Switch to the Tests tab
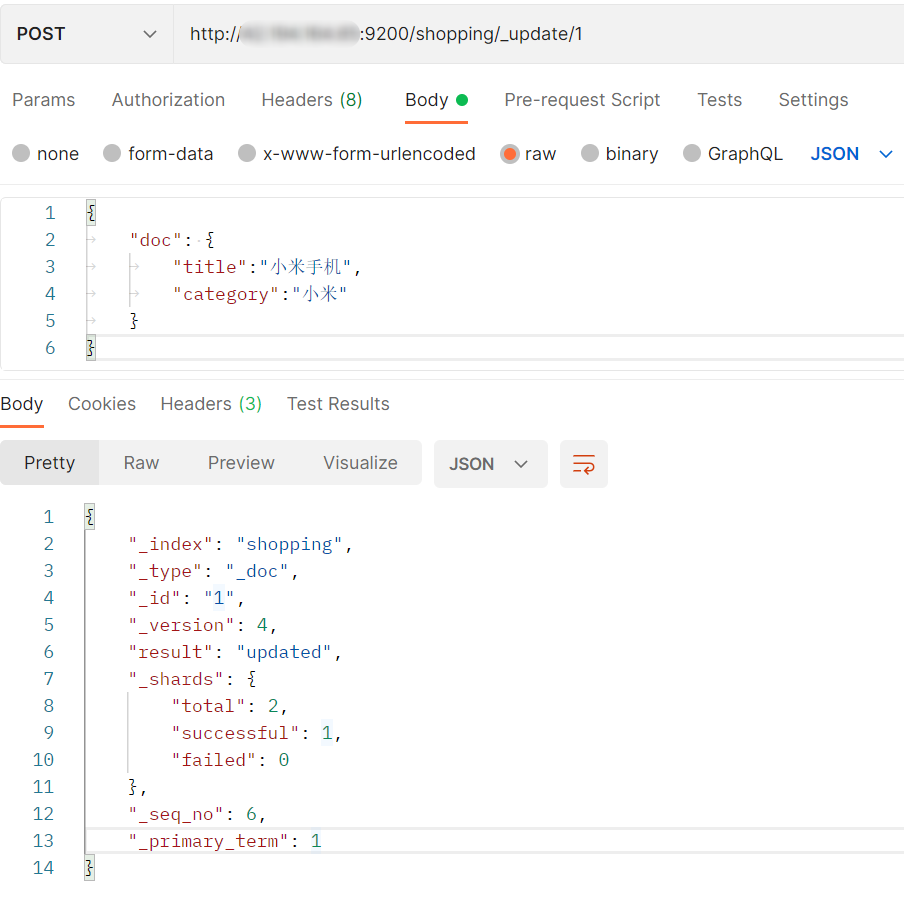 tap(719, 100)
